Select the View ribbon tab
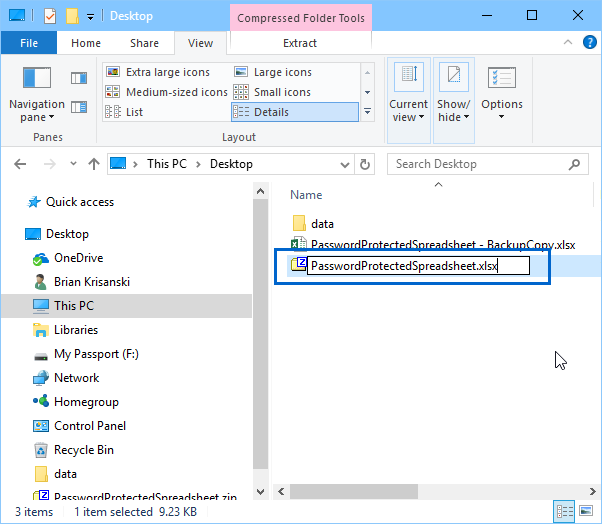The height and width of the screenshot is (524, 602). pyautogui.click(x=200, y=43)
